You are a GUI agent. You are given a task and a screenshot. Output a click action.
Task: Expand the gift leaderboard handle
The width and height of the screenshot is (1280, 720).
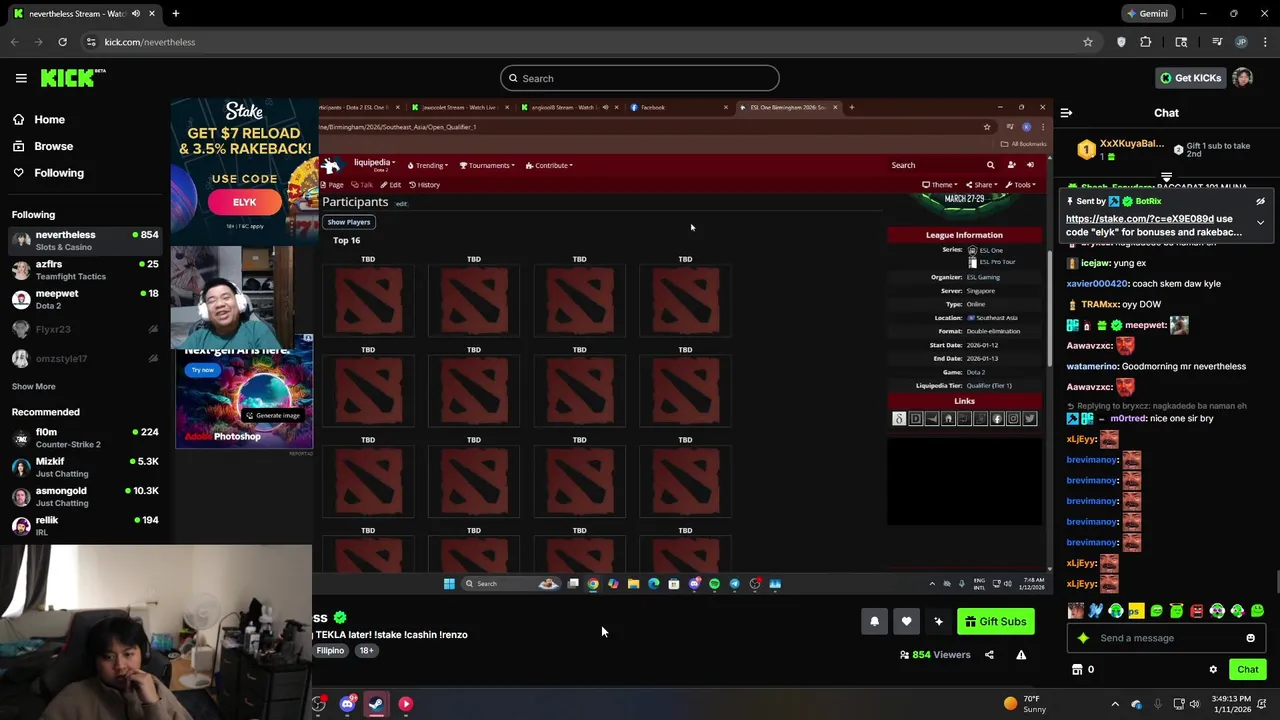point(1166,178)
